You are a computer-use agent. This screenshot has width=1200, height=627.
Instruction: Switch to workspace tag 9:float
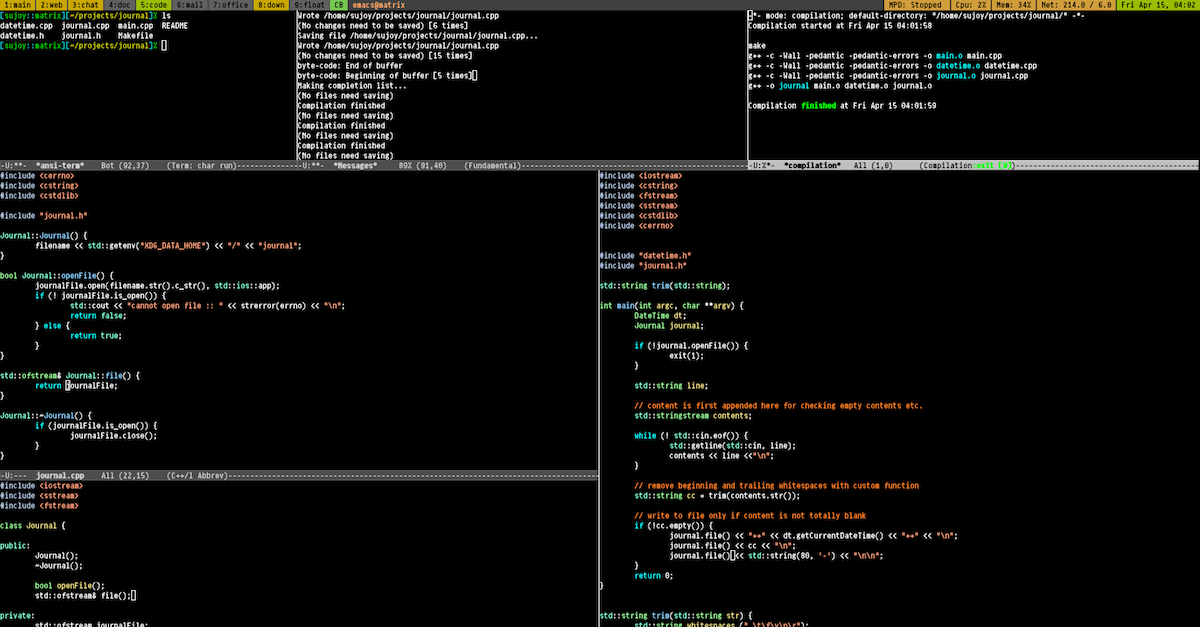click(309, 5)
